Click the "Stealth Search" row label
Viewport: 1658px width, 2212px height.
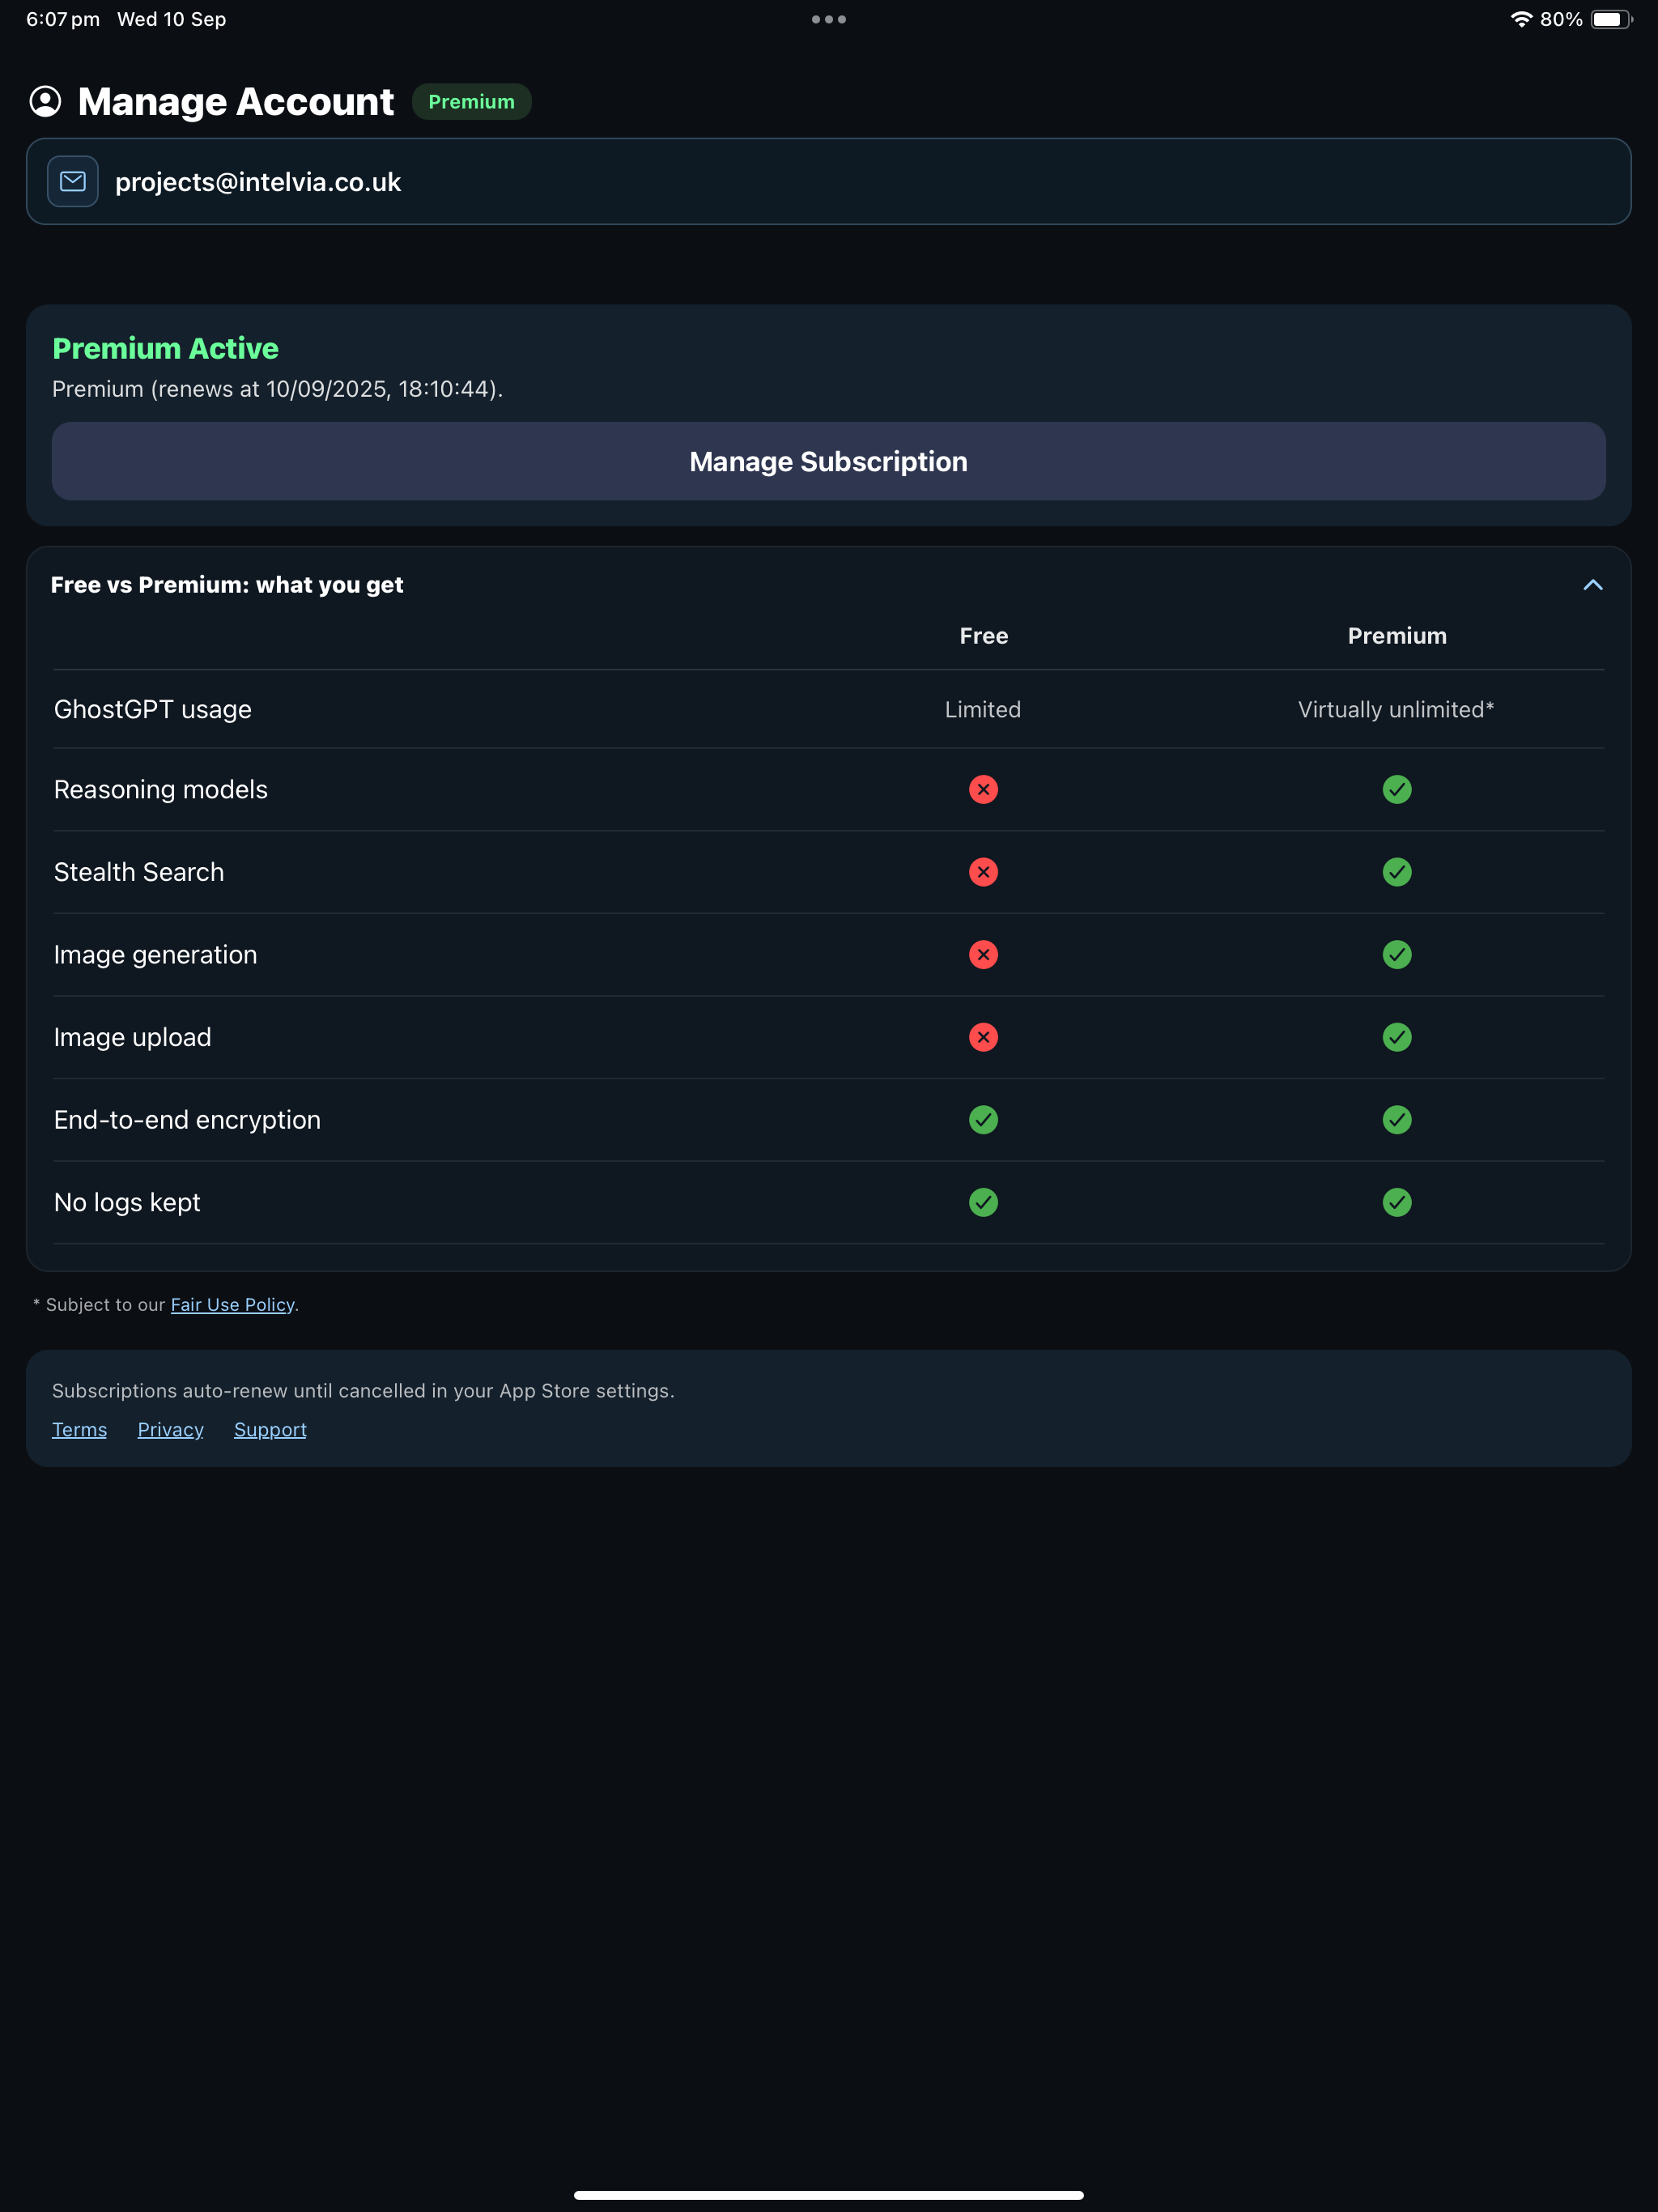point(139,872)
